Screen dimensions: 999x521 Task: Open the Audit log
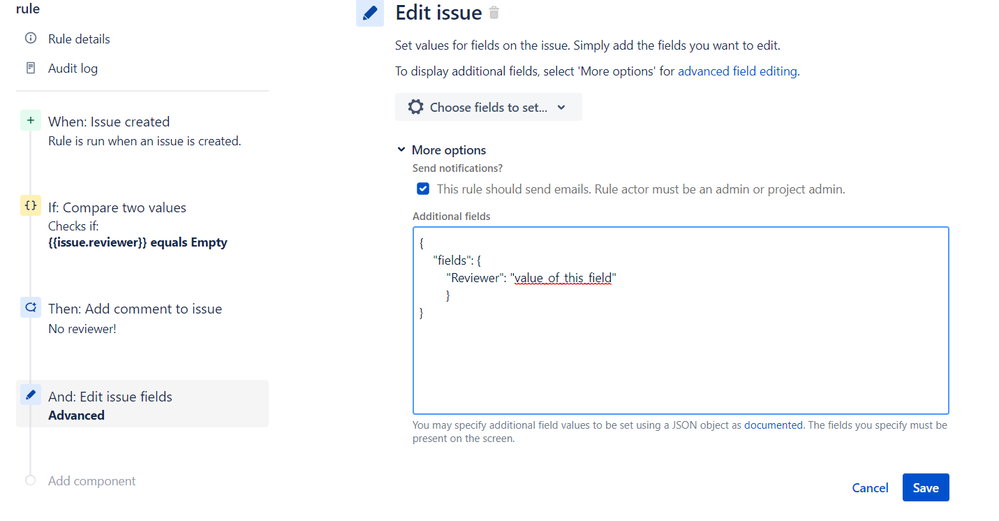[x=73, y=68]
